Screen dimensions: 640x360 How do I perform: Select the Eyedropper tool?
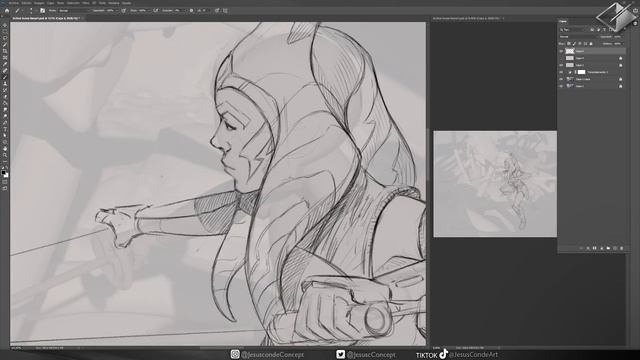pyautogui.click(x=5, y=64)
